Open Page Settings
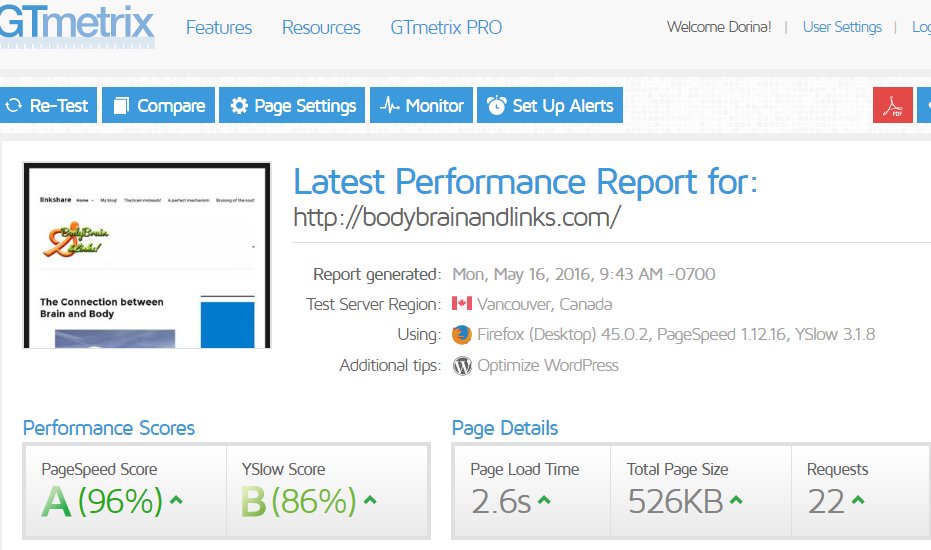 coord(292,105)
